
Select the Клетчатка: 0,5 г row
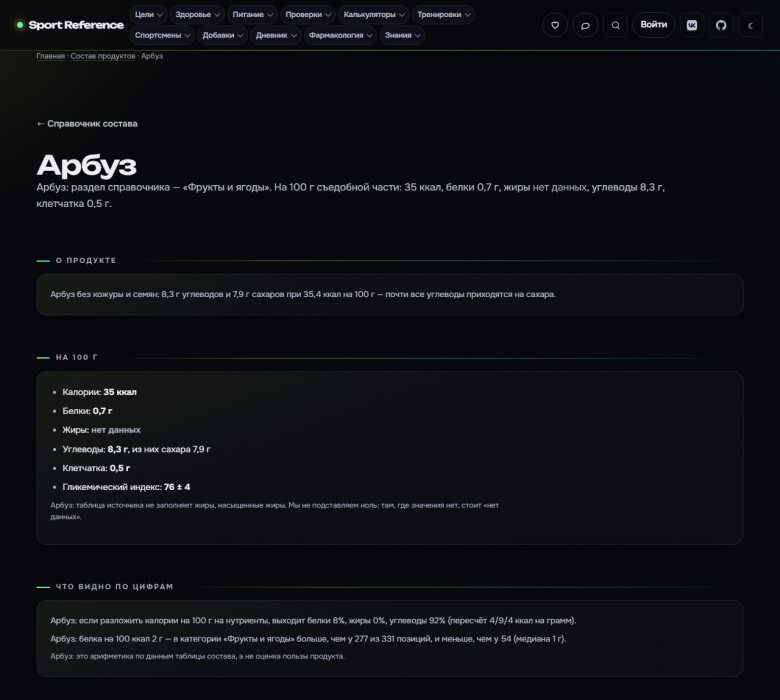click(96, 468)
